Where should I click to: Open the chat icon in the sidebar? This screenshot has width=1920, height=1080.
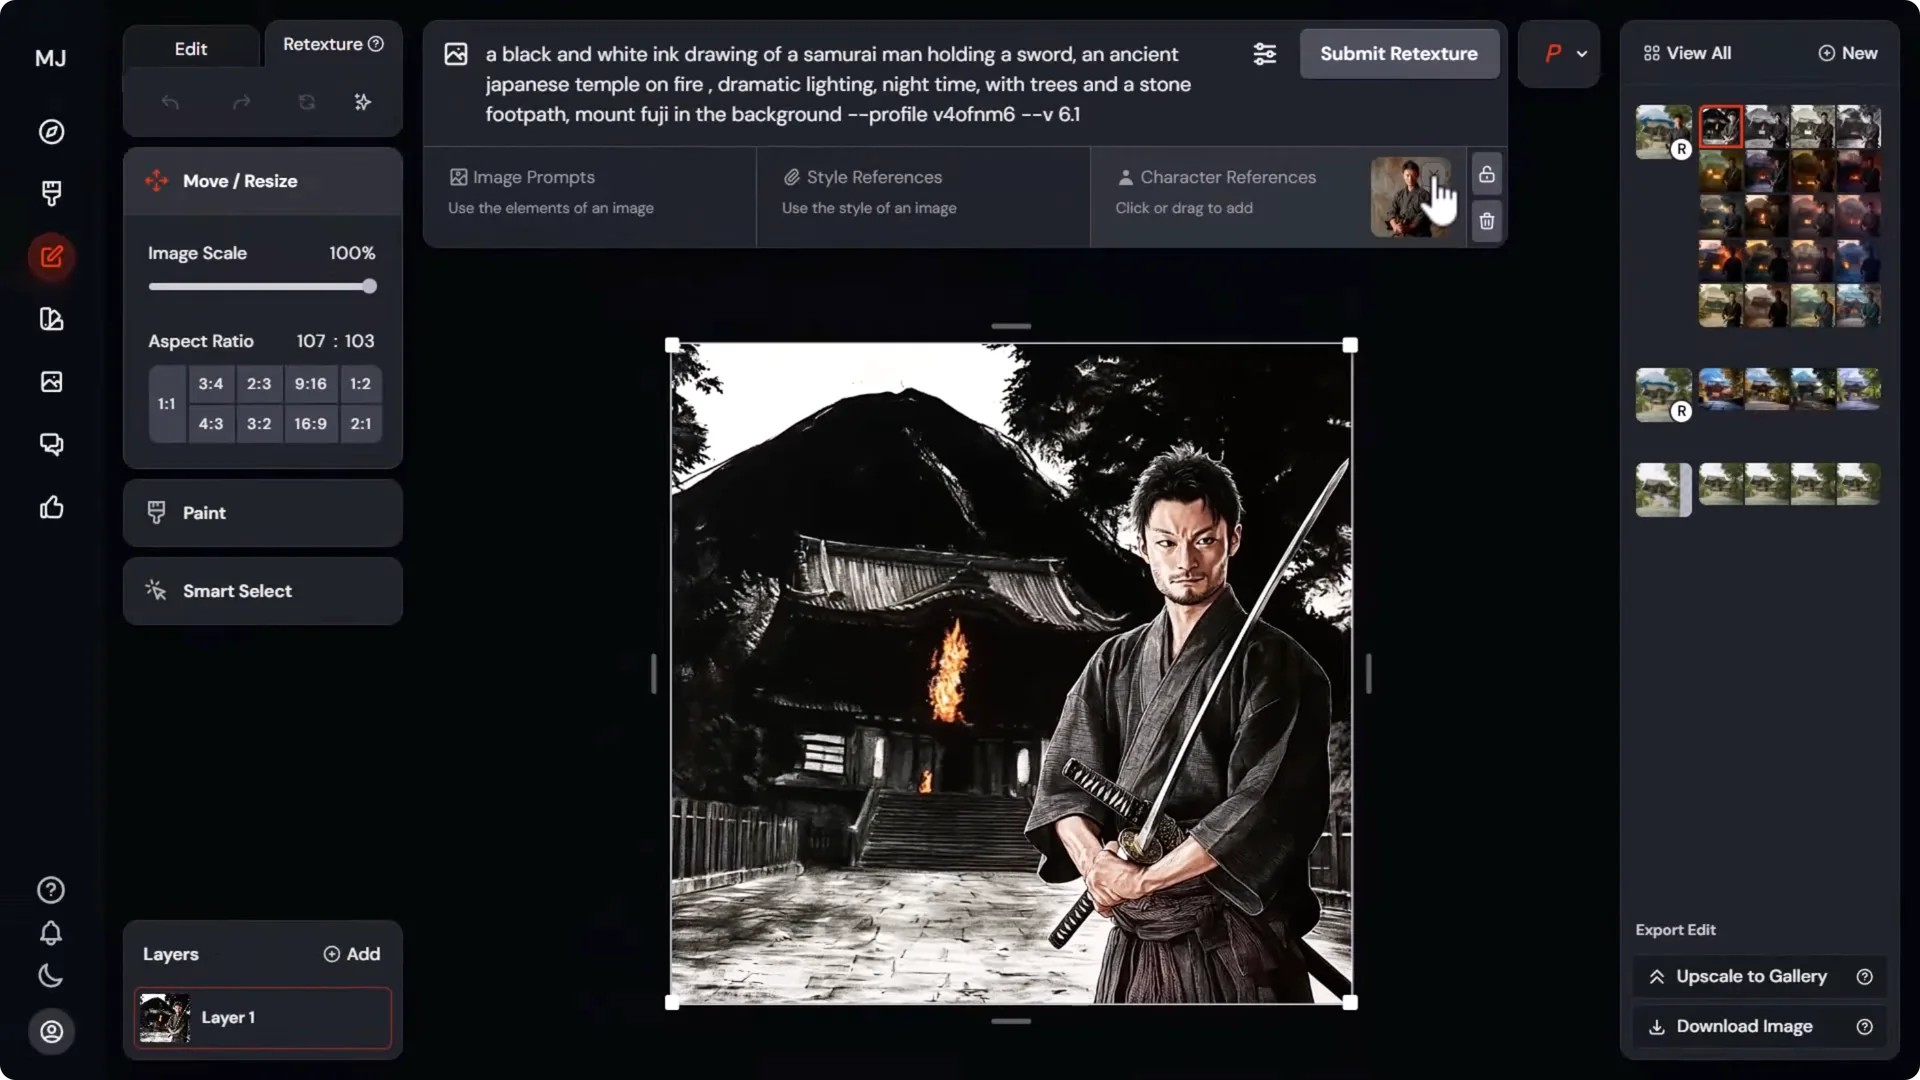point(51,443)
